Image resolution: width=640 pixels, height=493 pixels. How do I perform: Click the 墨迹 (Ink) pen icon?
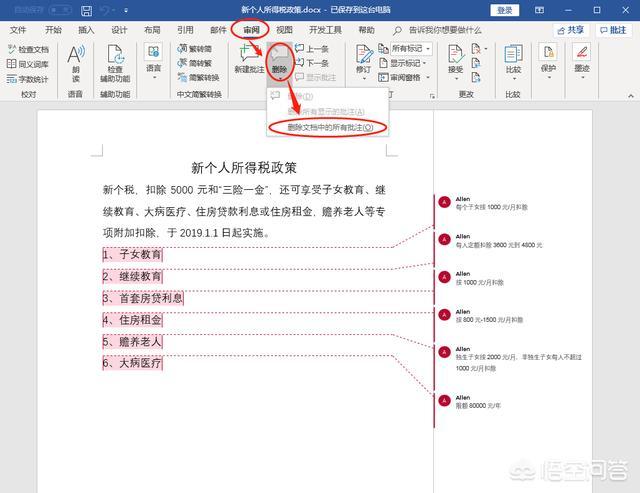(x=582, y=58)
